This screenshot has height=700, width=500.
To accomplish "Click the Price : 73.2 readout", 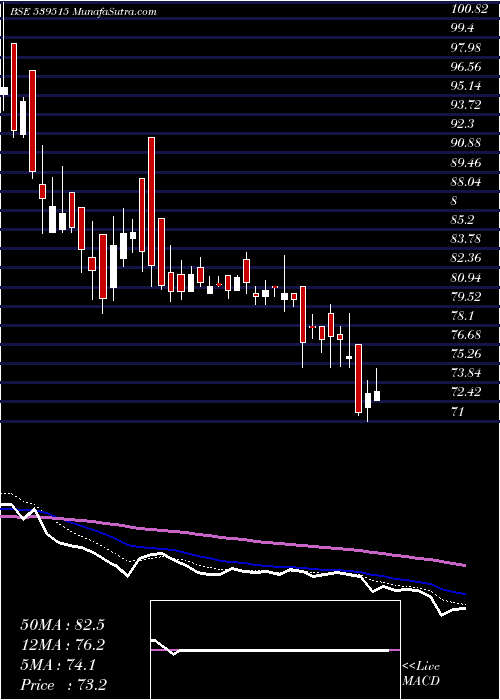I will [63, 685].
